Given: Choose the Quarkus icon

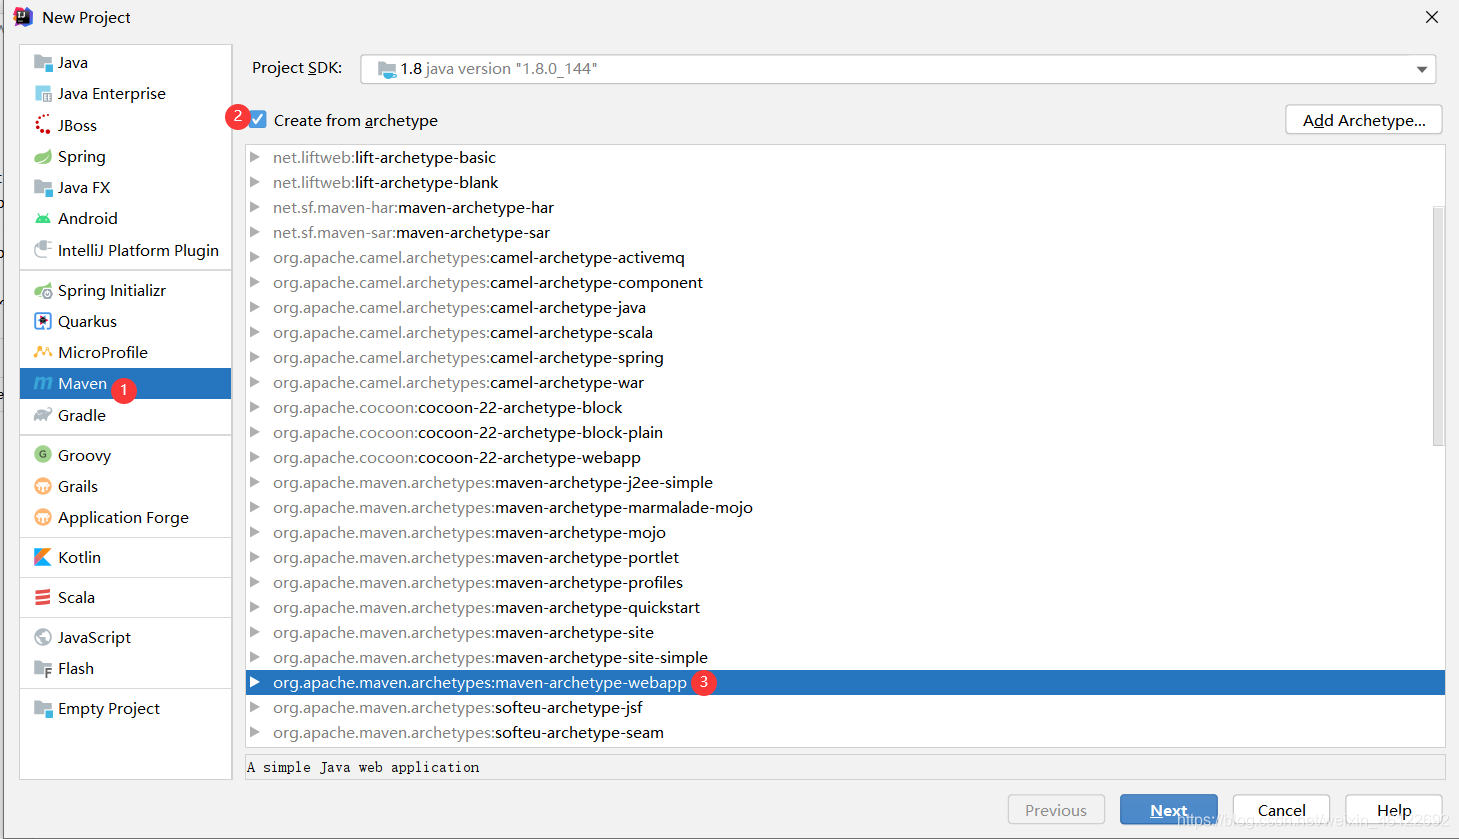Looking at the screenshot, I should click(43, 322).
